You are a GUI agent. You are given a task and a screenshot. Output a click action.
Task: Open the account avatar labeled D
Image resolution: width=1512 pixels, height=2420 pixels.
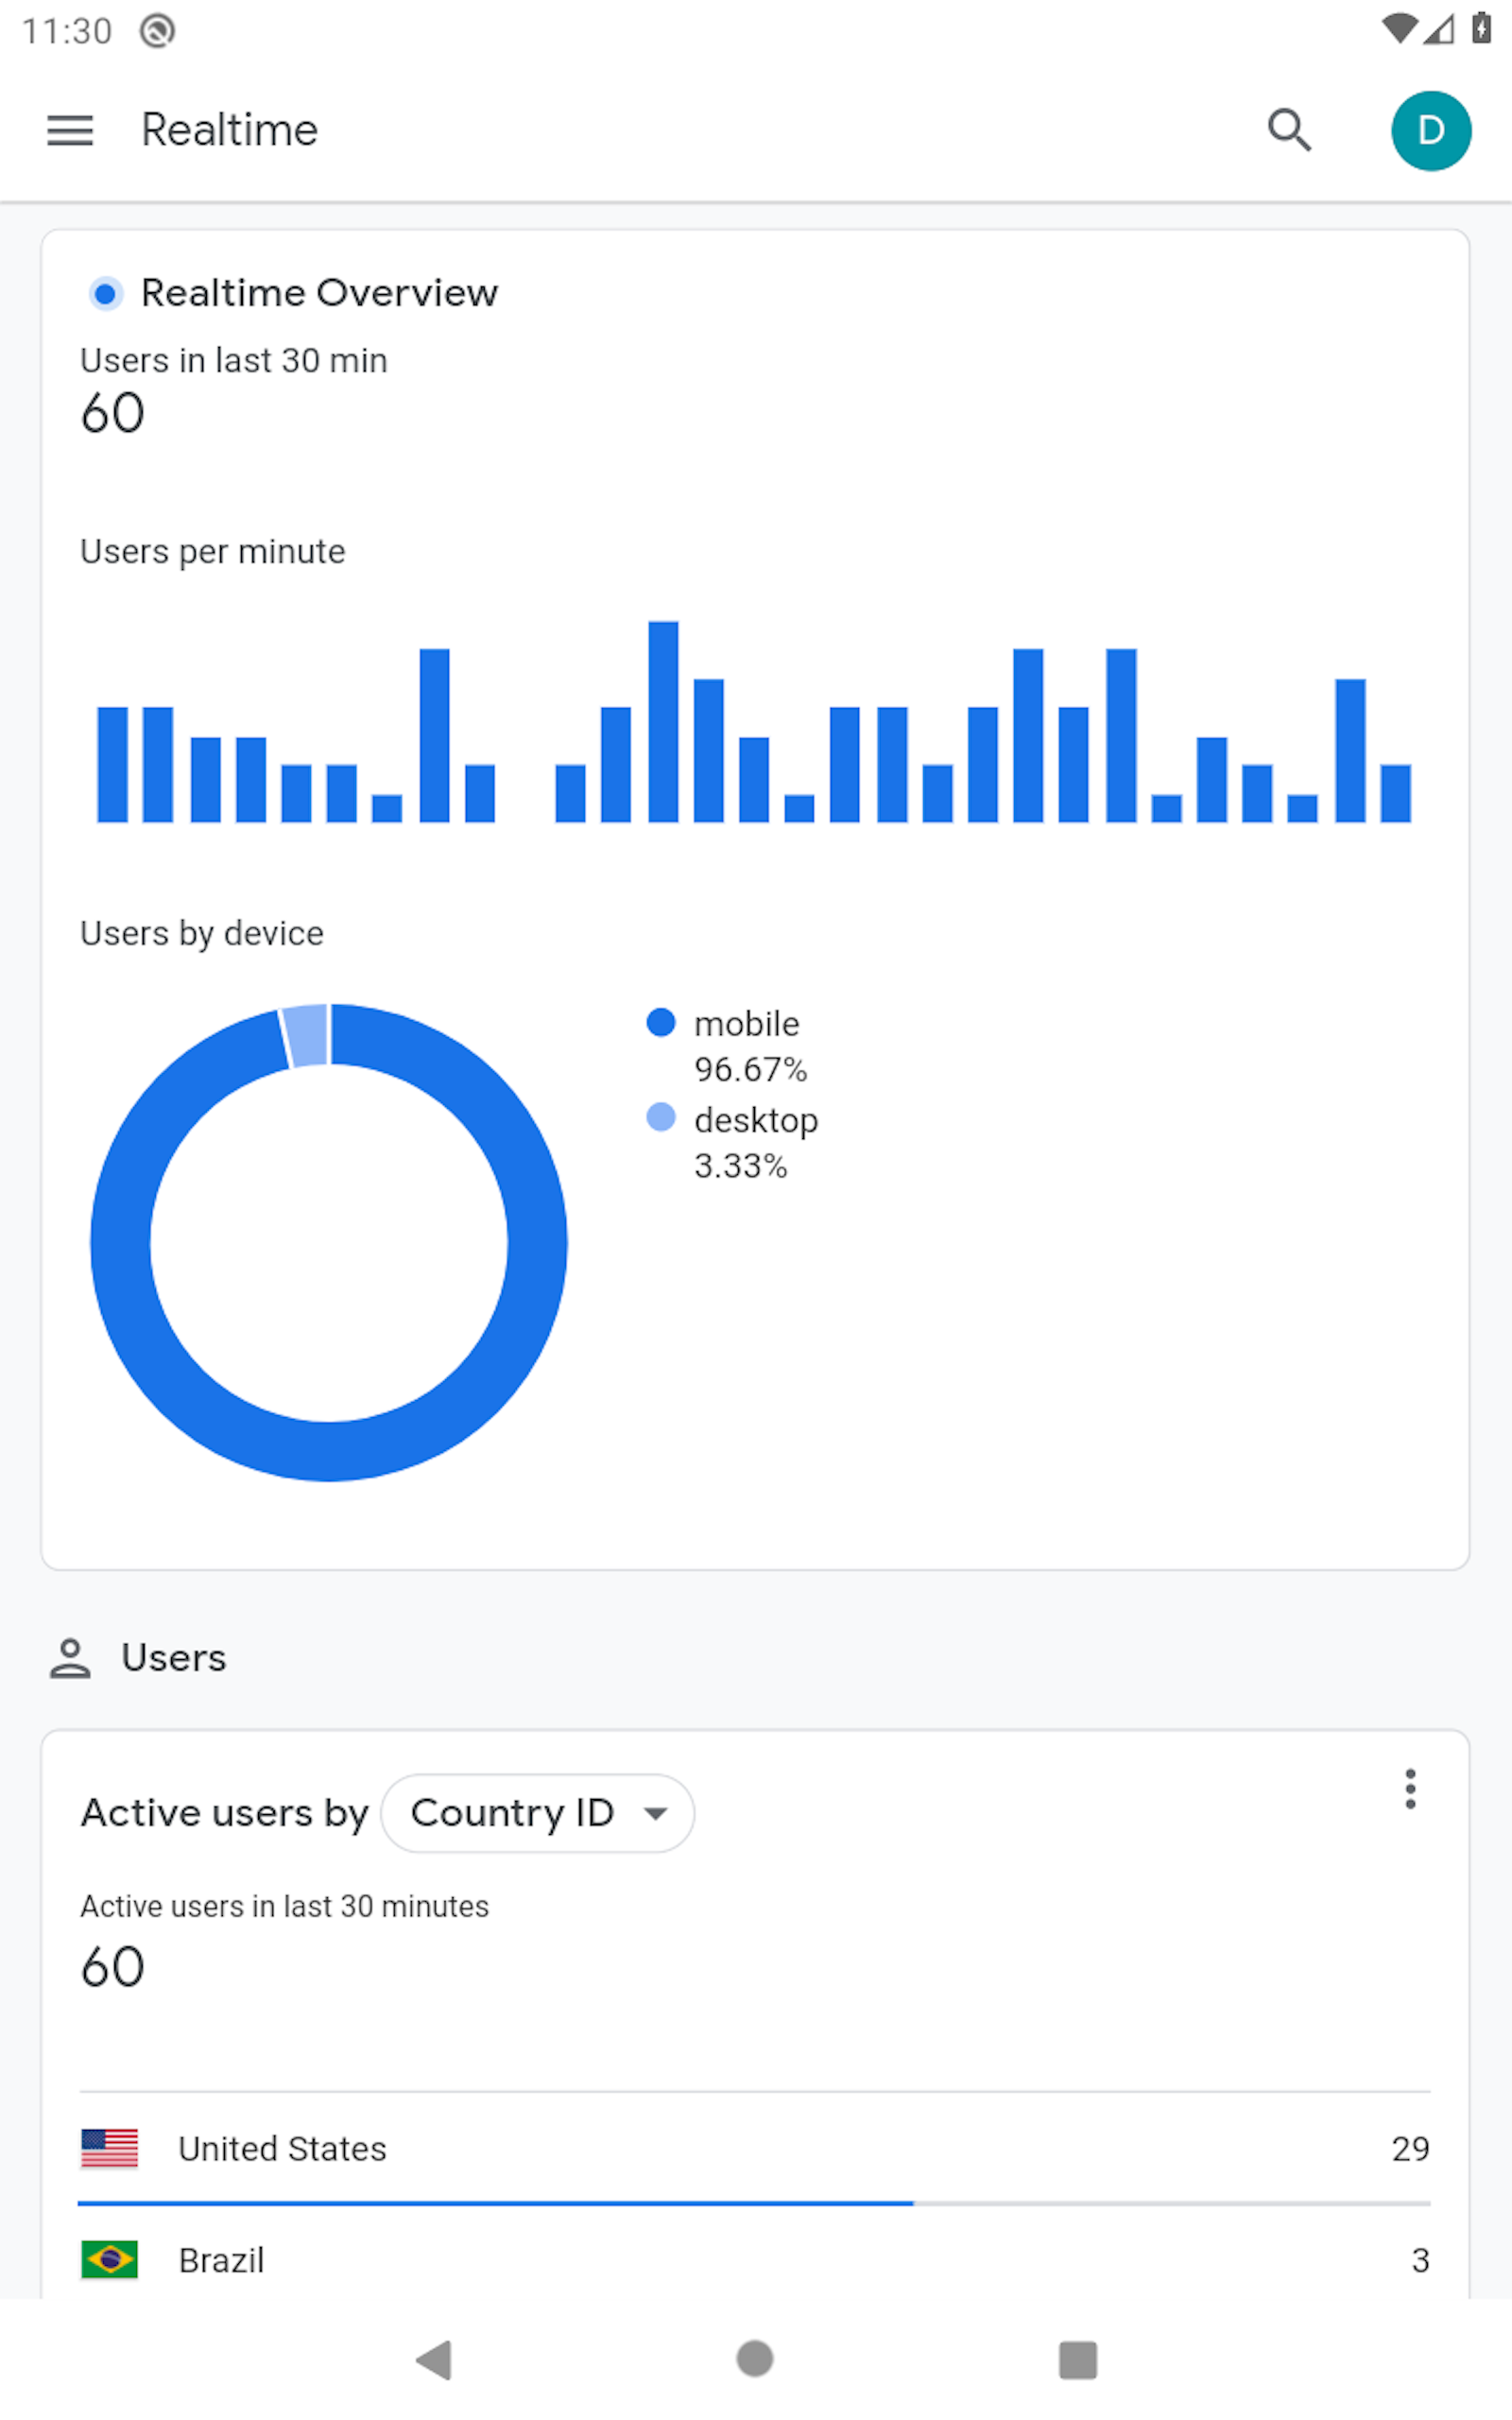1431,131
